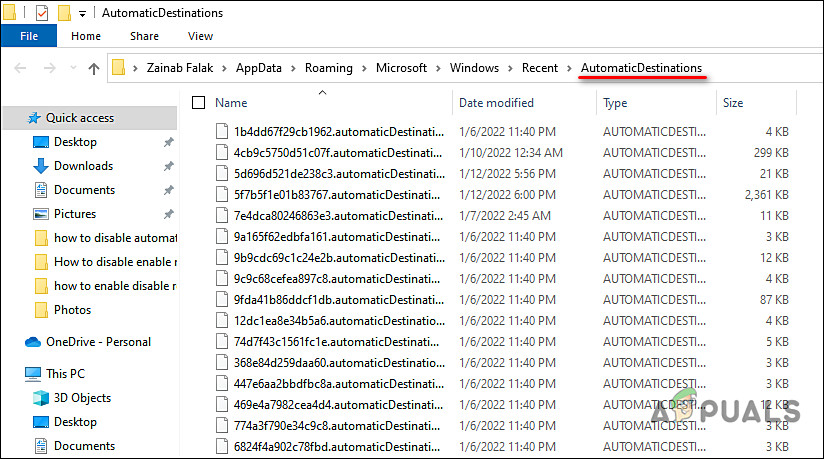Screen dimensions: 824x459
Task: Navigate to AppData in breadcrumb
Action: point(259,68)
